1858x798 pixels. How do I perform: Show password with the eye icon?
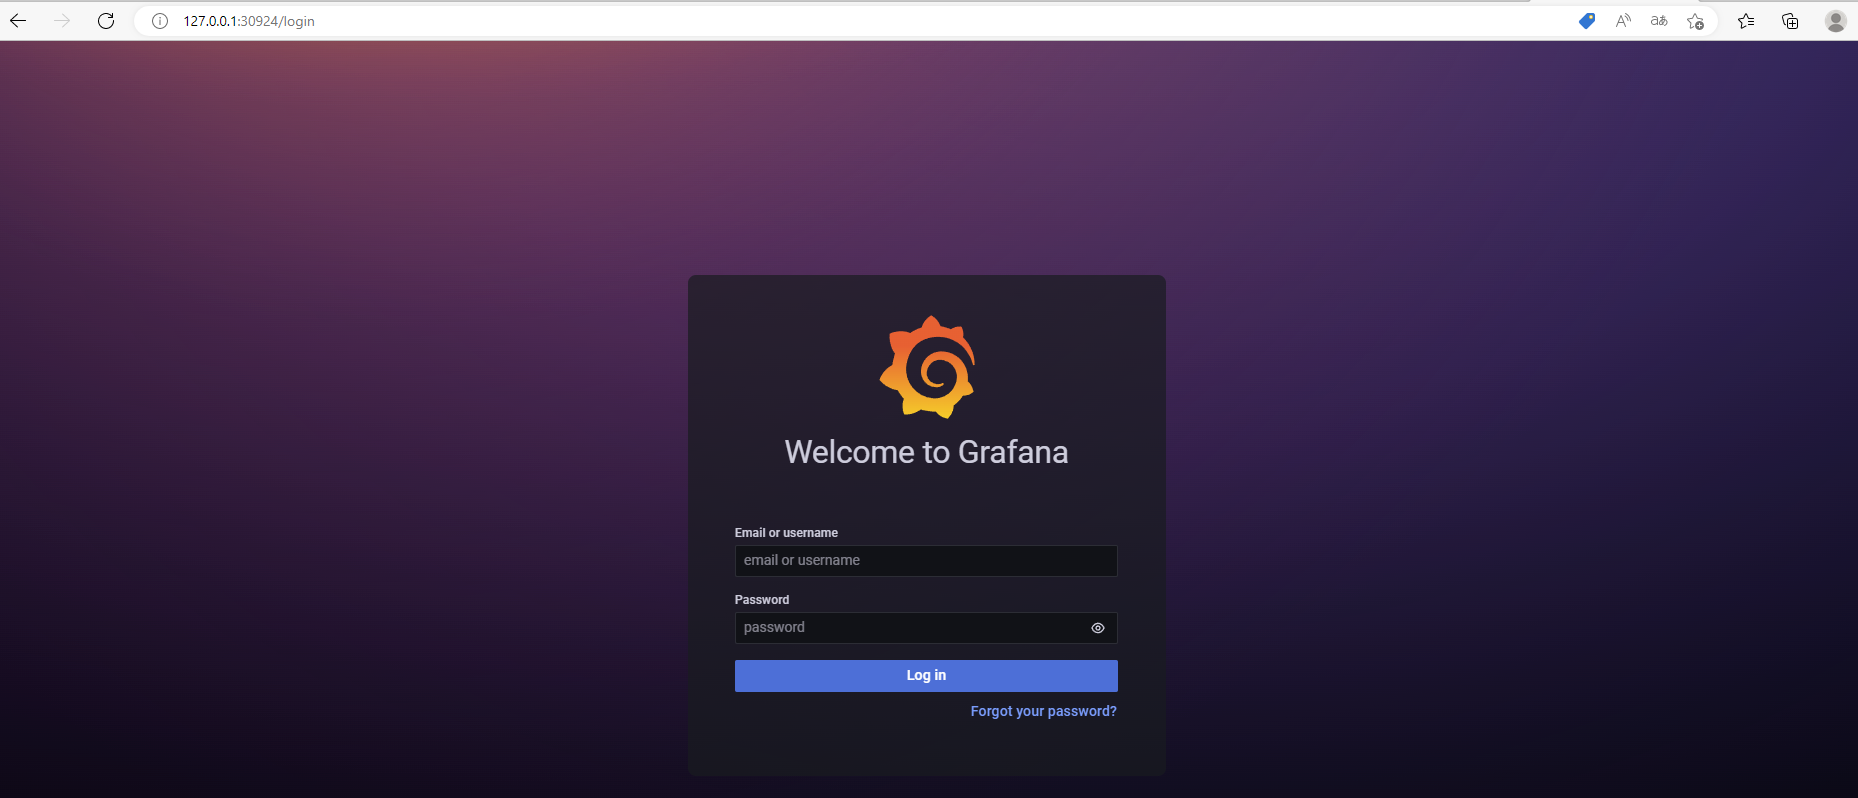pyautogui.click(x=1098, y=628)
